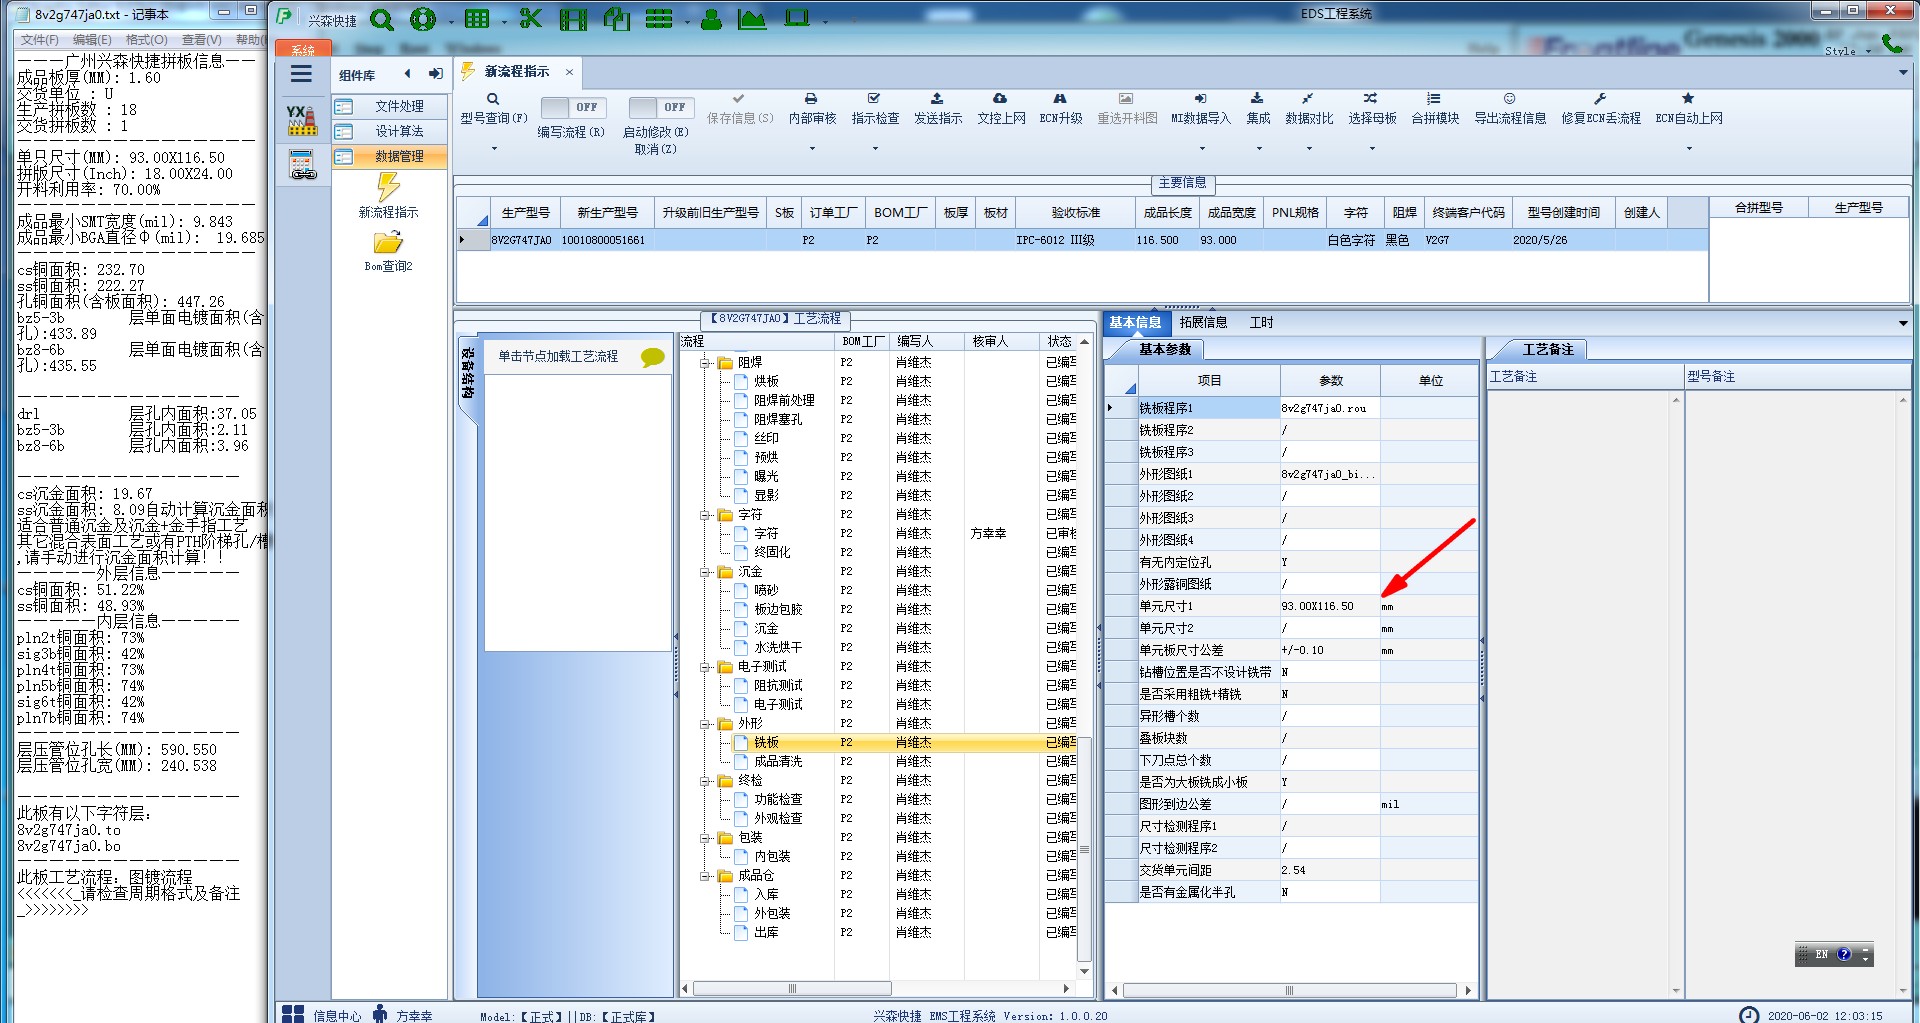Screen dimensions: 1920x1023
Task: Select the 基本信息 tab
Action: 1135,322
